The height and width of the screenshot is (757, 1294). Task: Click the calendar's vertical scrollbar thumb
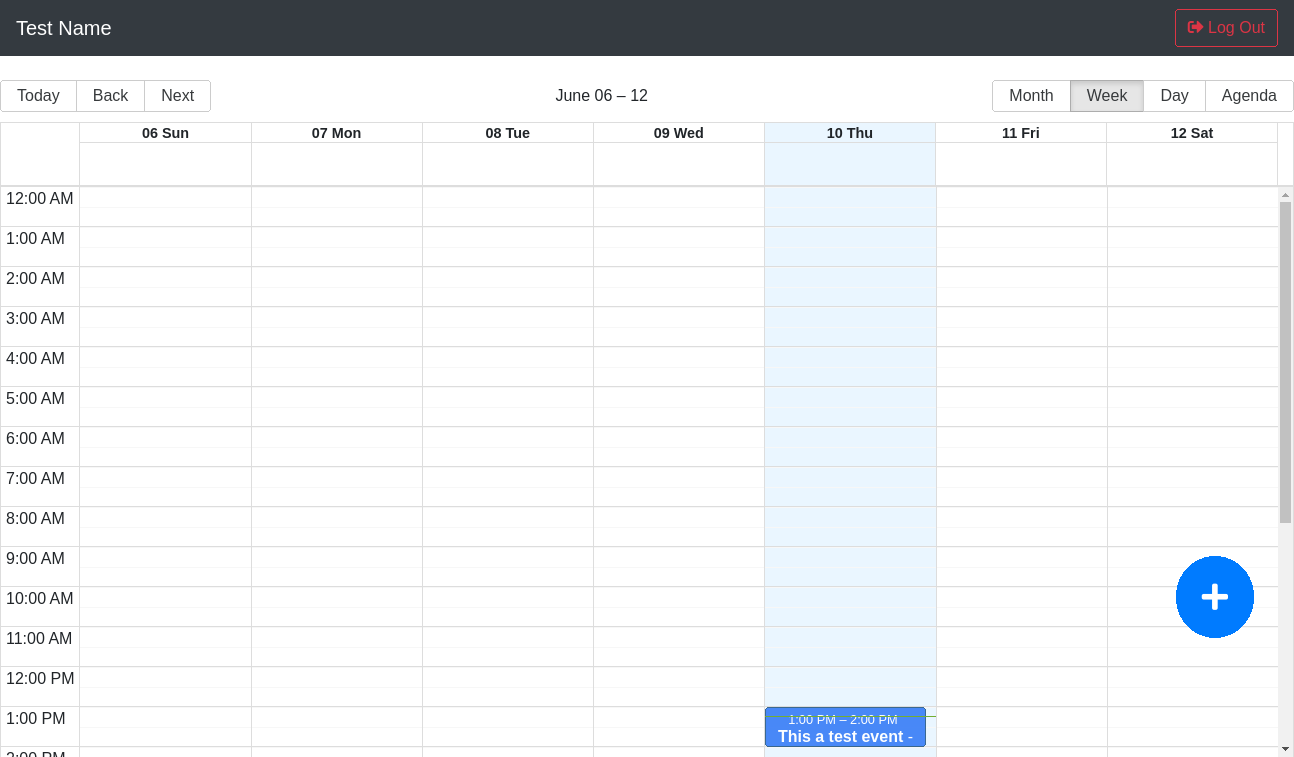(x=1285, y=362)
